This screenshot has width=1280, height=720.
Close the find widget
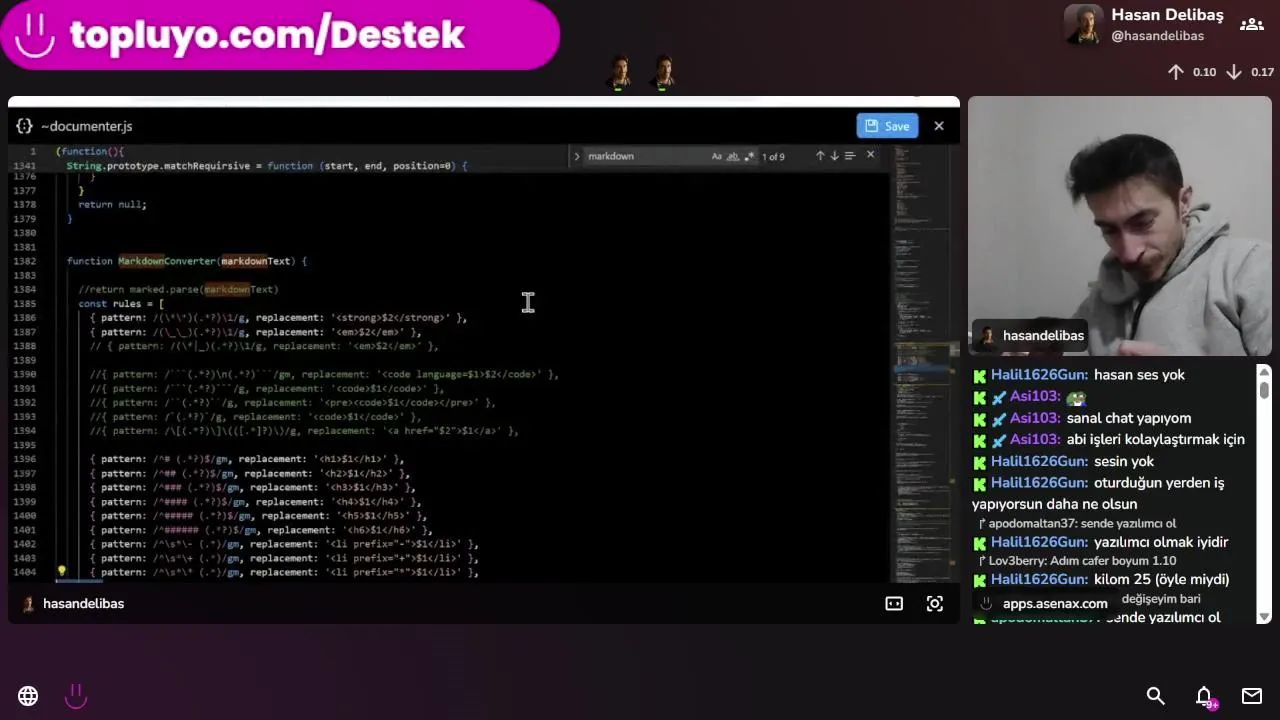[x=870, y=155]
